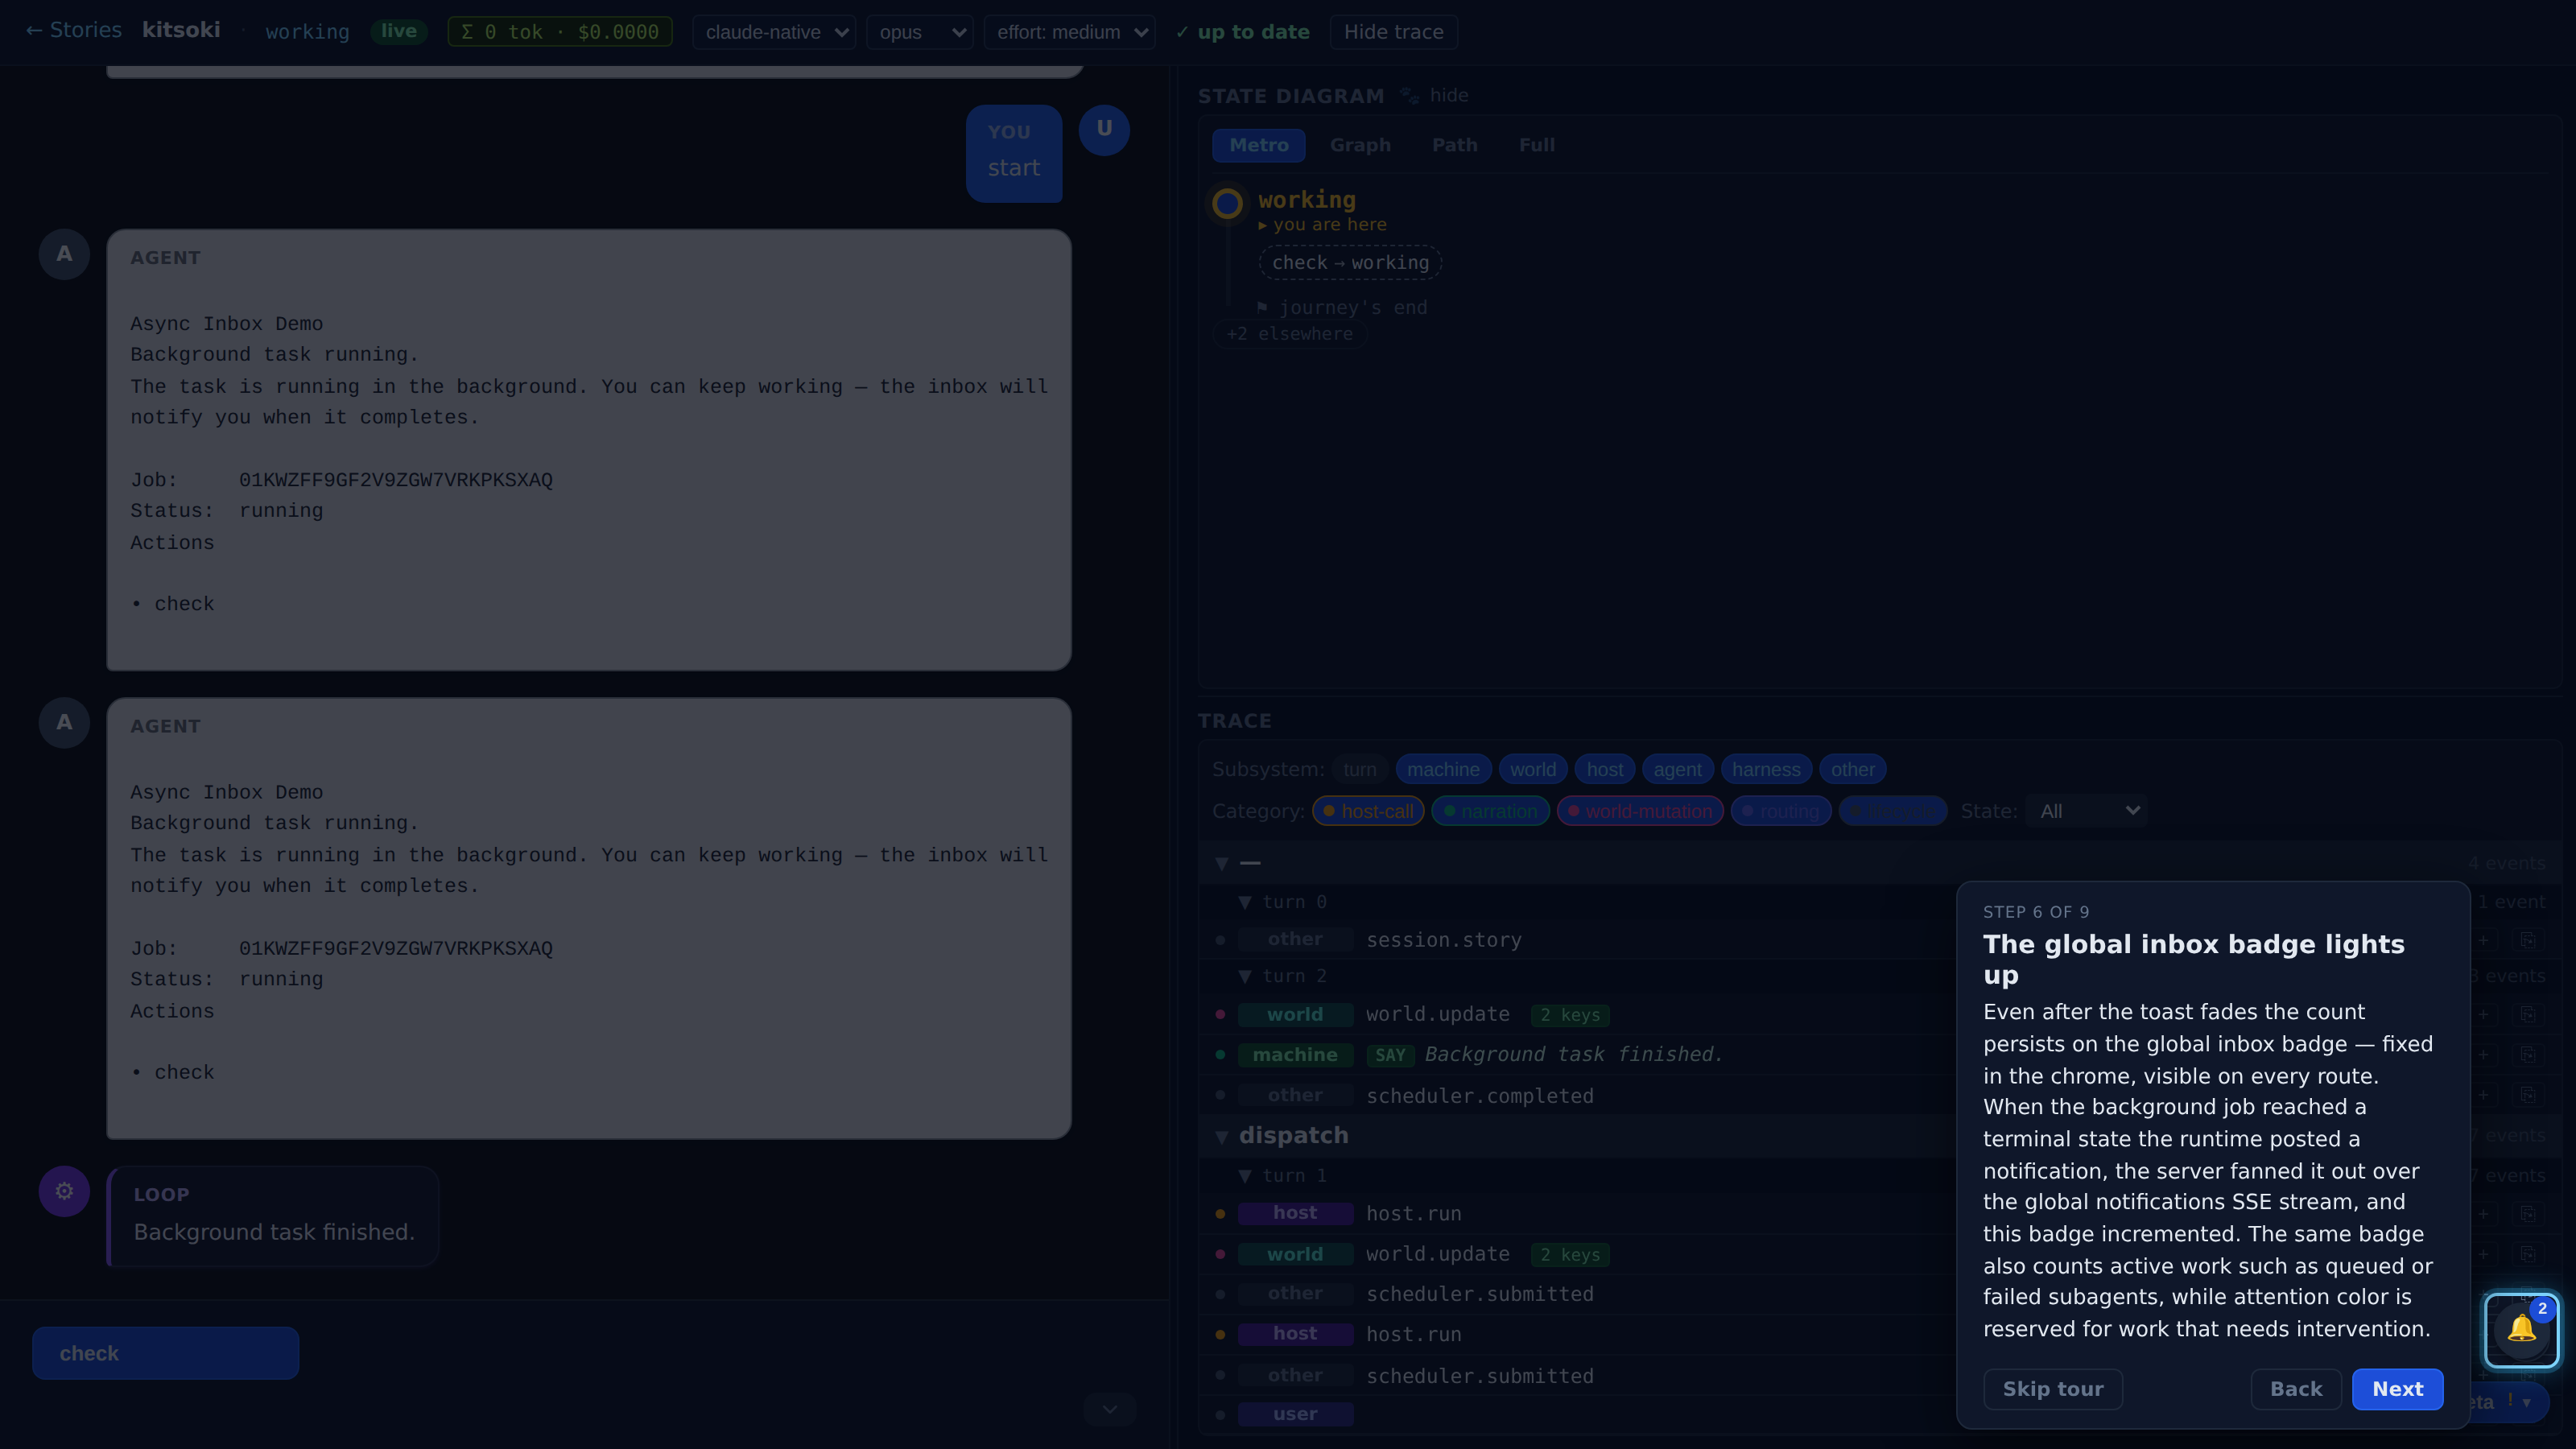Toggle the machine subsystem filter
Viewport: 2576px width, 1449px height.
click(1443, 769)
